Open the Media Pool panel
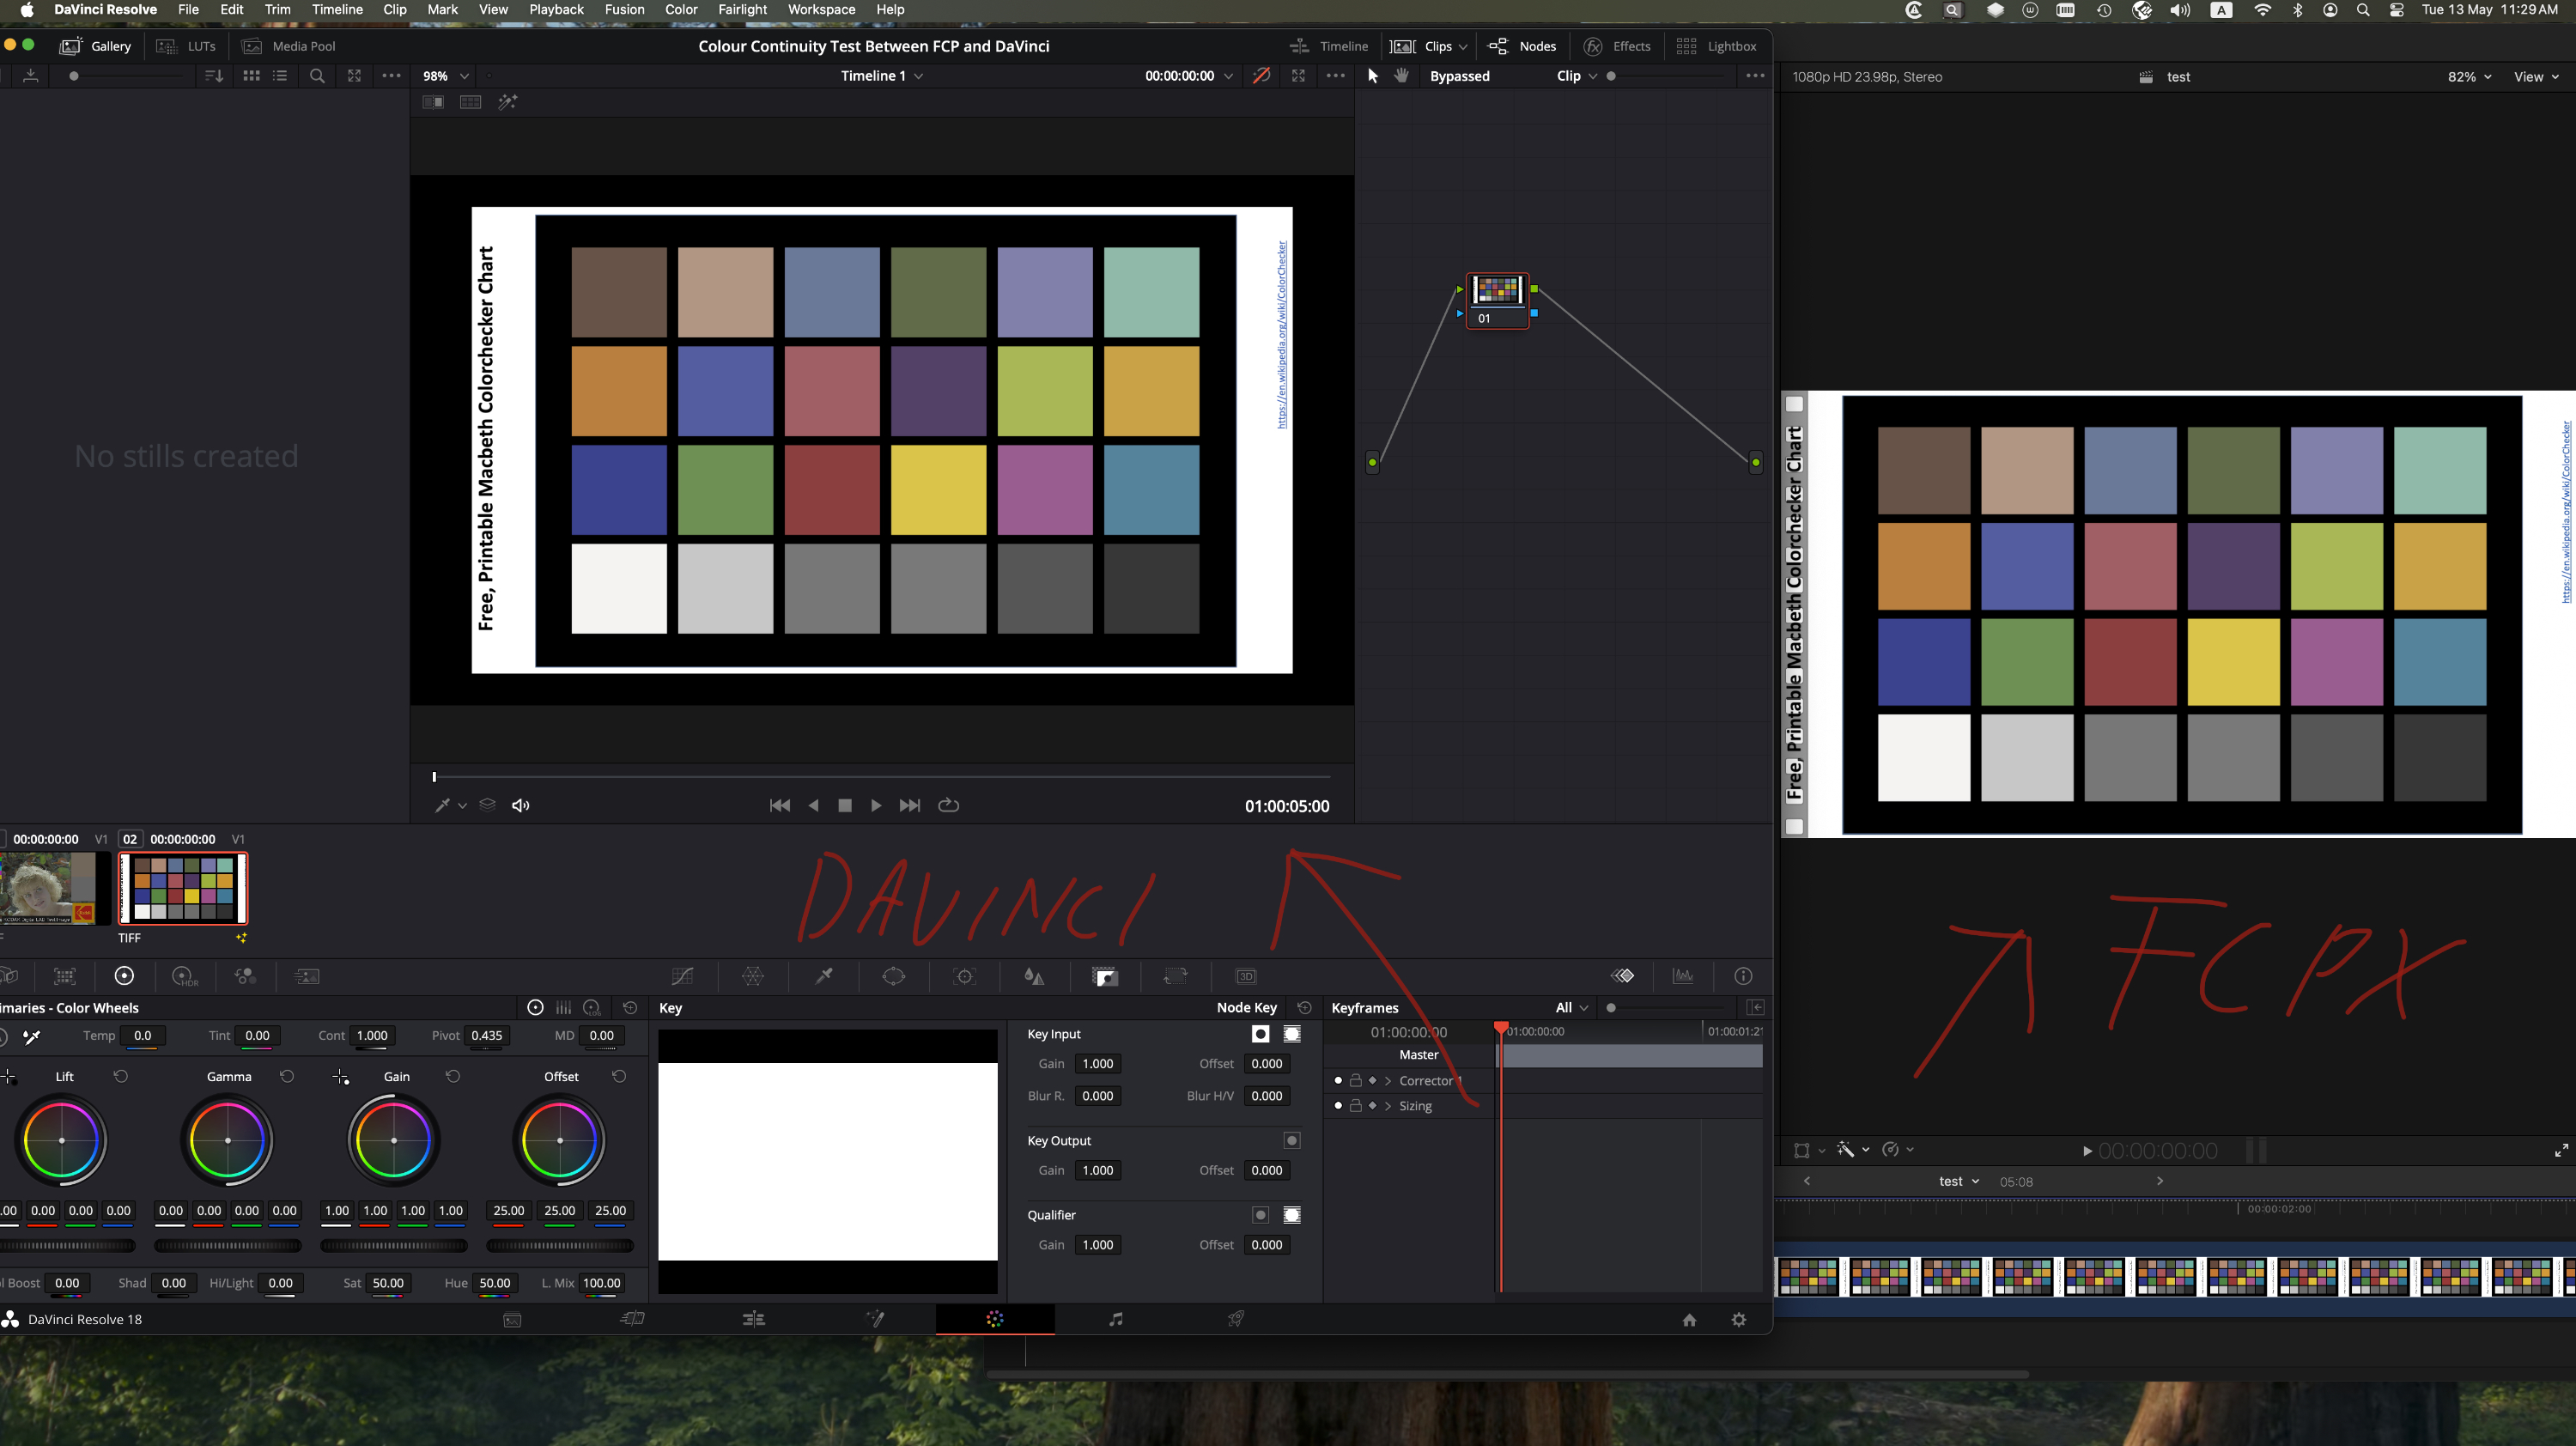 289,47
